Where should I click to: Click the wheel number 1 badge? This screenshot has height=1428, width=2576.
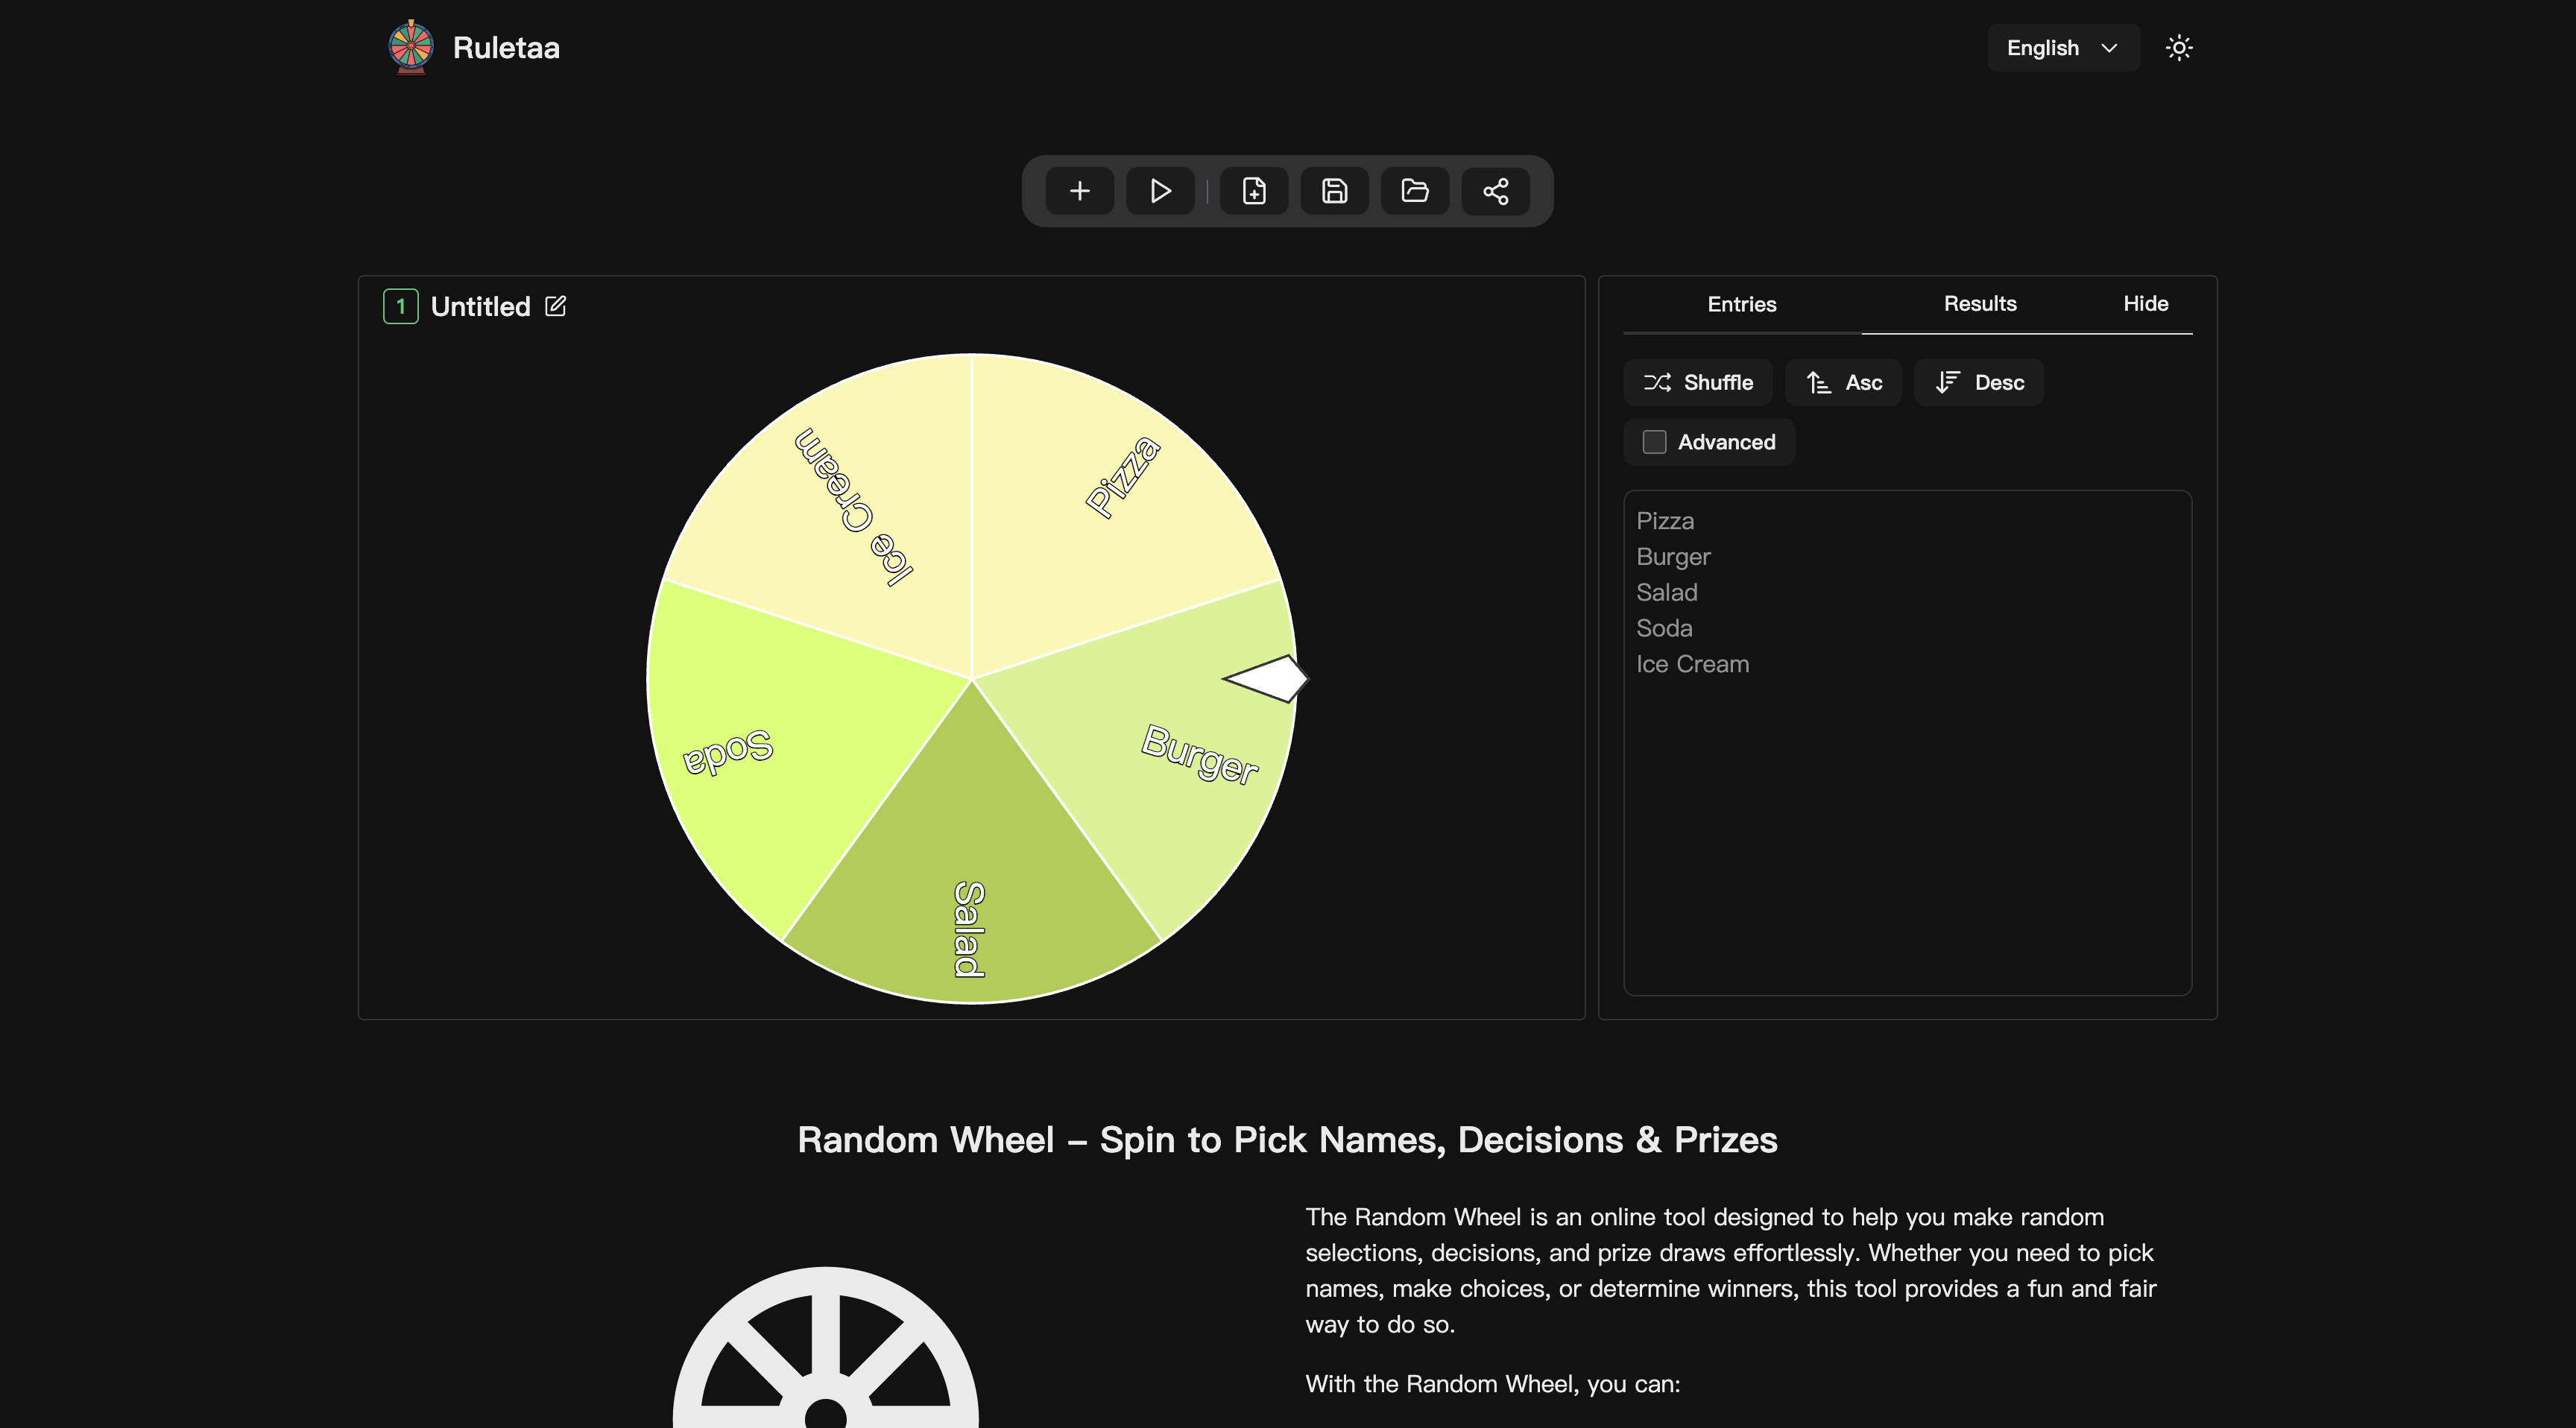[x=400, y=306]
